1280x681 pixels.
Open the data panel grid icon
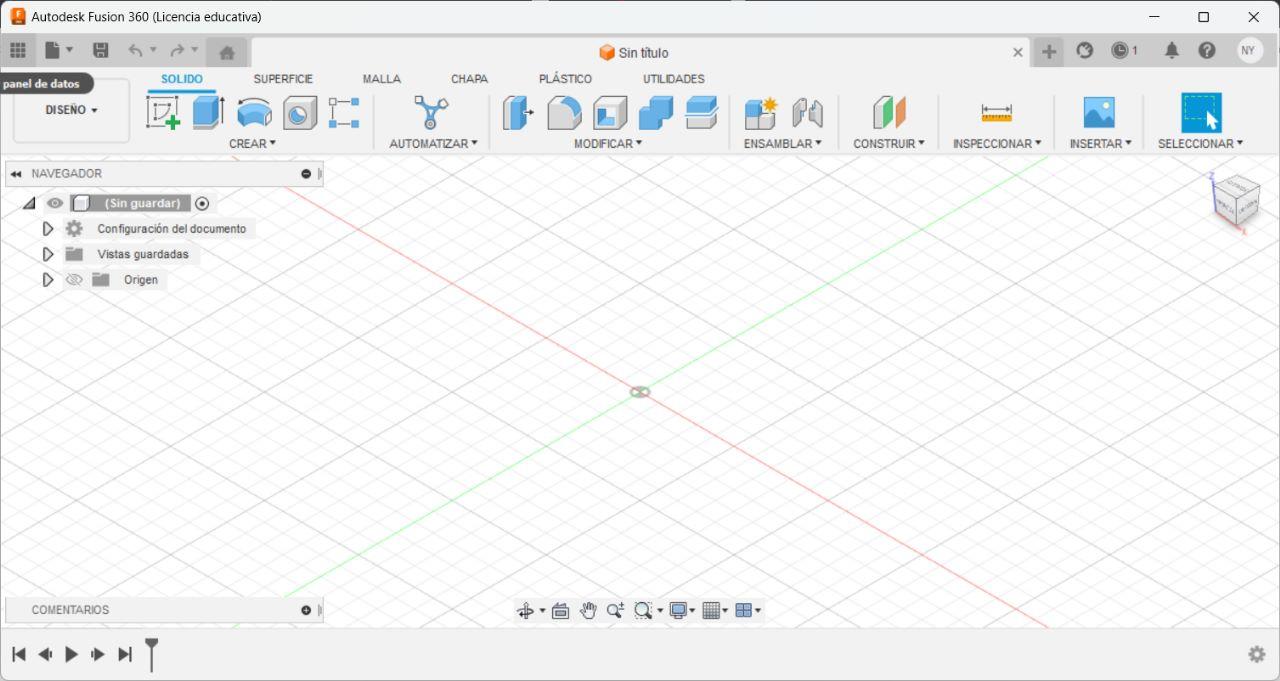click(18, 50)
